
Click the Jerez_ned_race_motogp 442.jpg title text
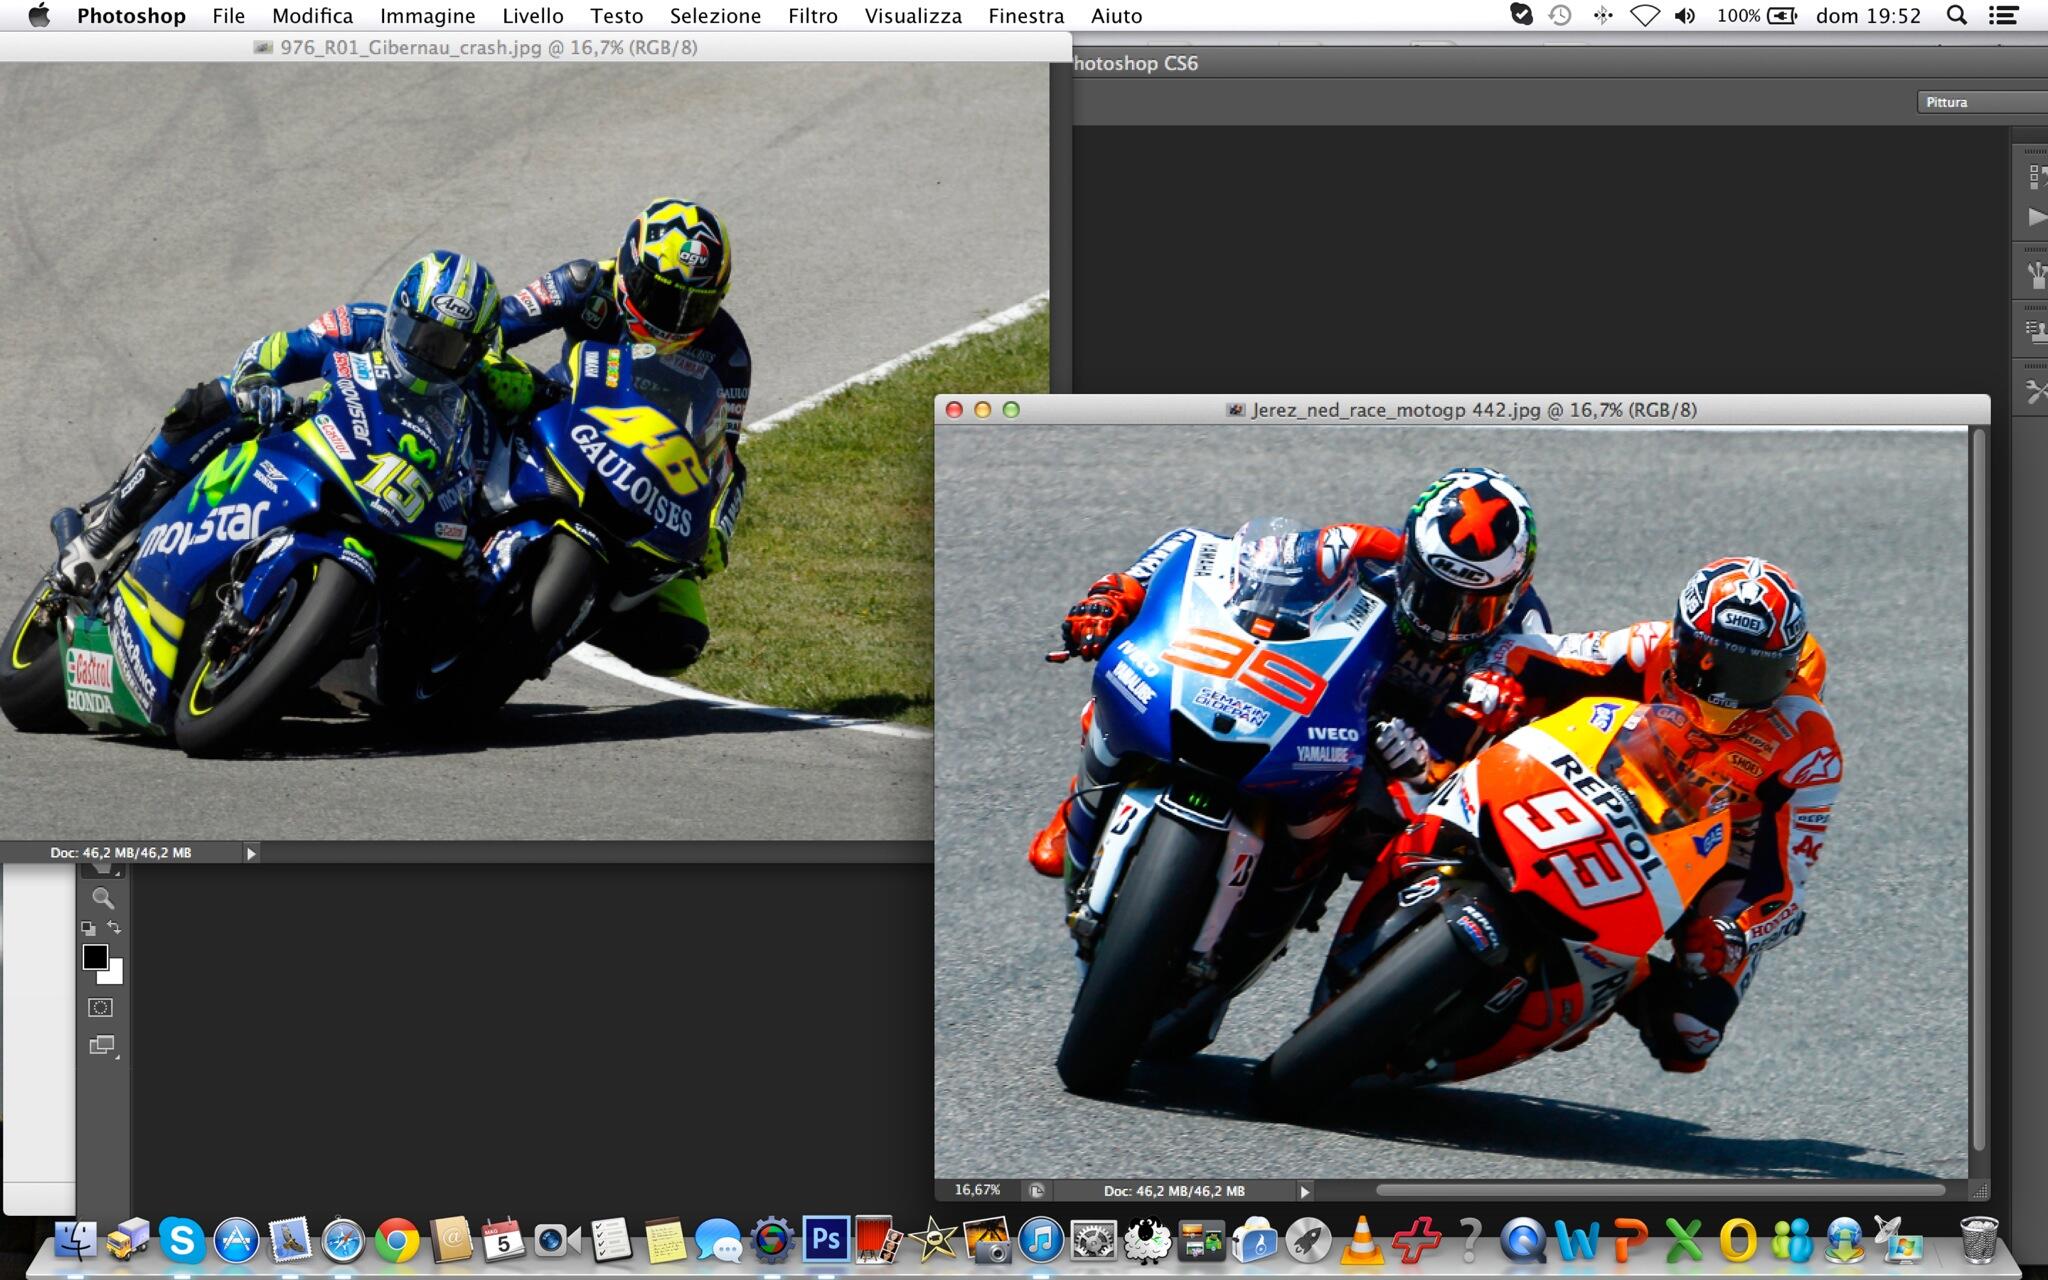(x=1474, y=410)
